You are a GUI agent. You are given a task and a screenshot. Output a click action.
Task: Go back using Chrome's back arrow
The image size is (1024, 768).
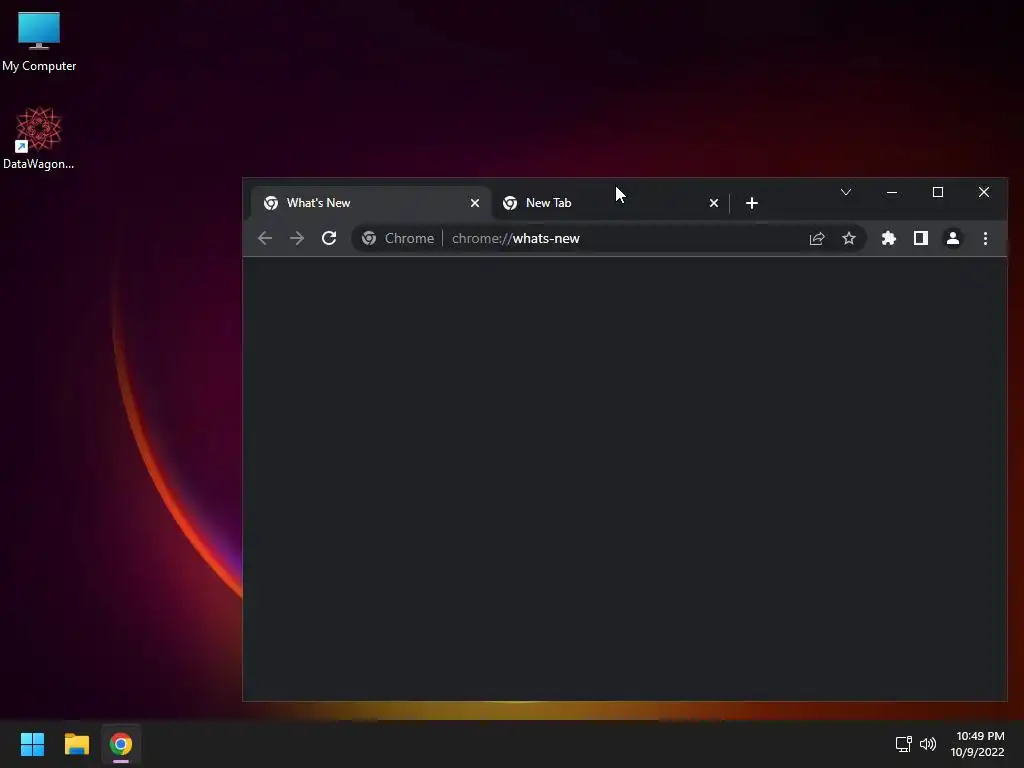264,238
